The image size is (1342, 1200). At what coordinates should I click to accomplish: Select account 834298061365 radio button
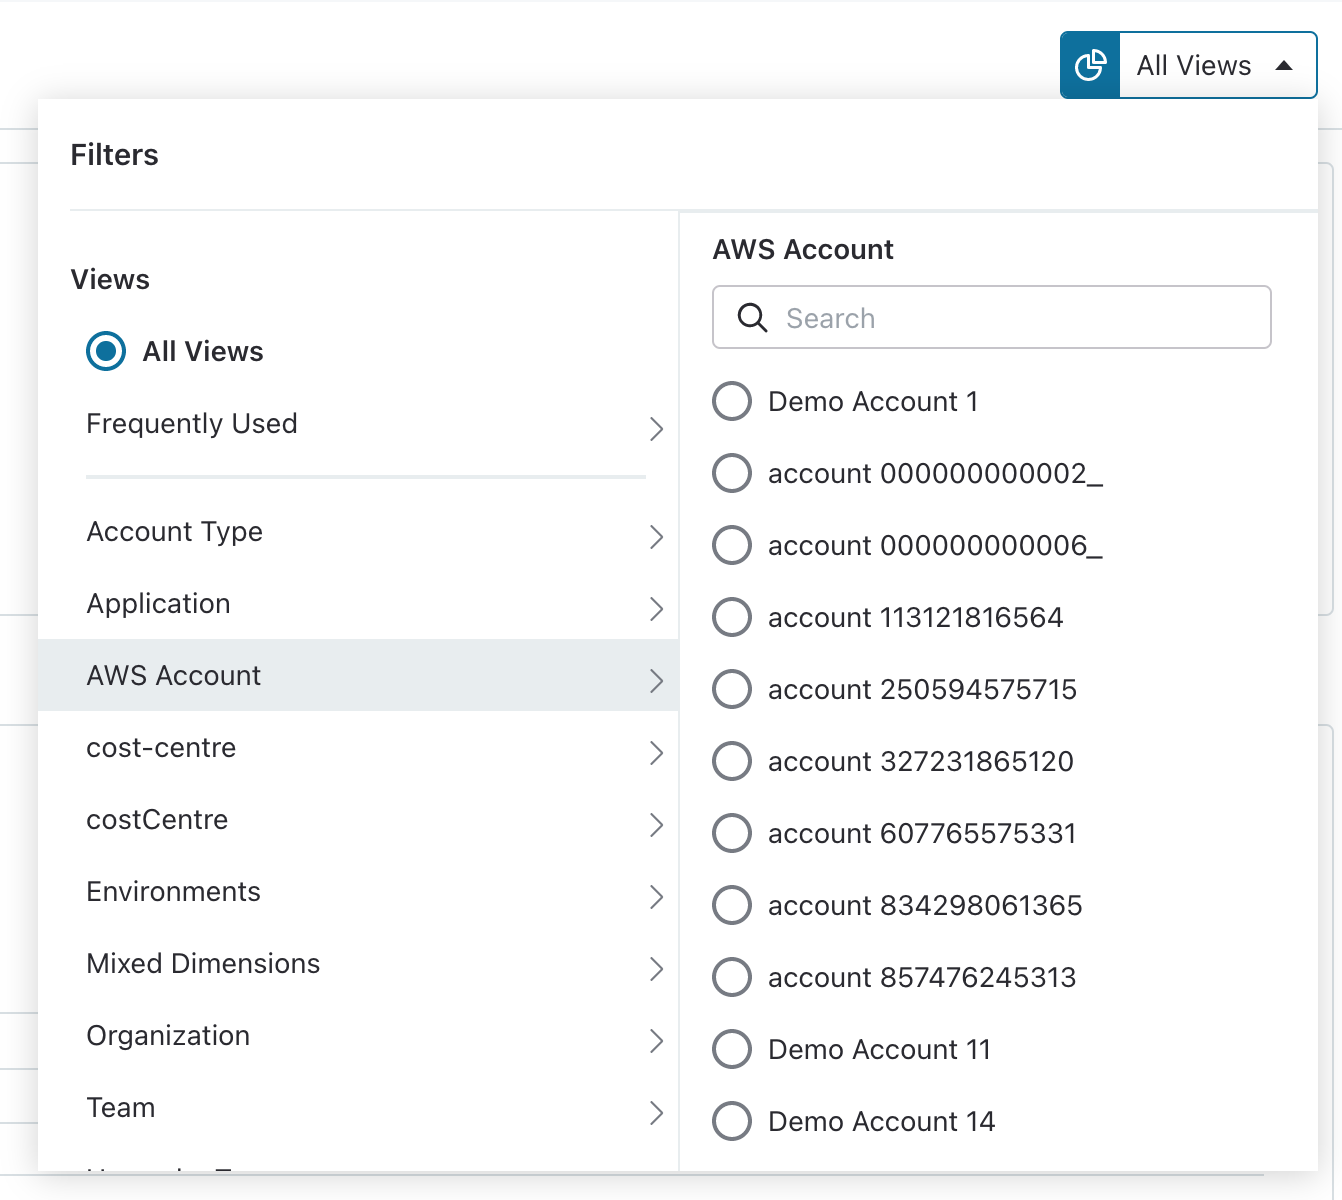[x=732, y=905]
